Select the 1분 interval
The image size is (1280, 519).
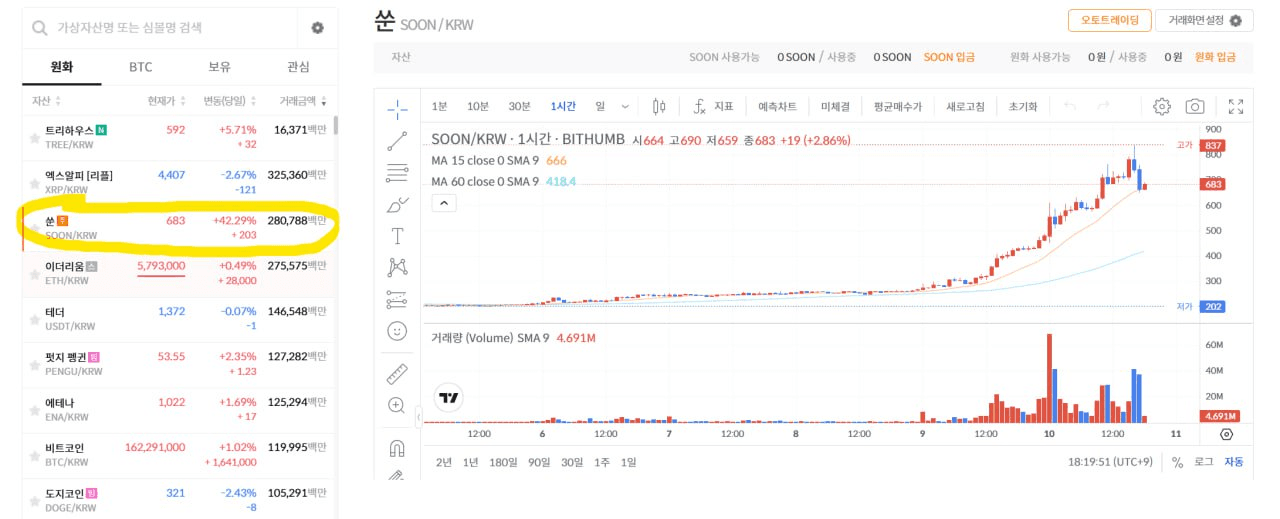coord(440,106)
